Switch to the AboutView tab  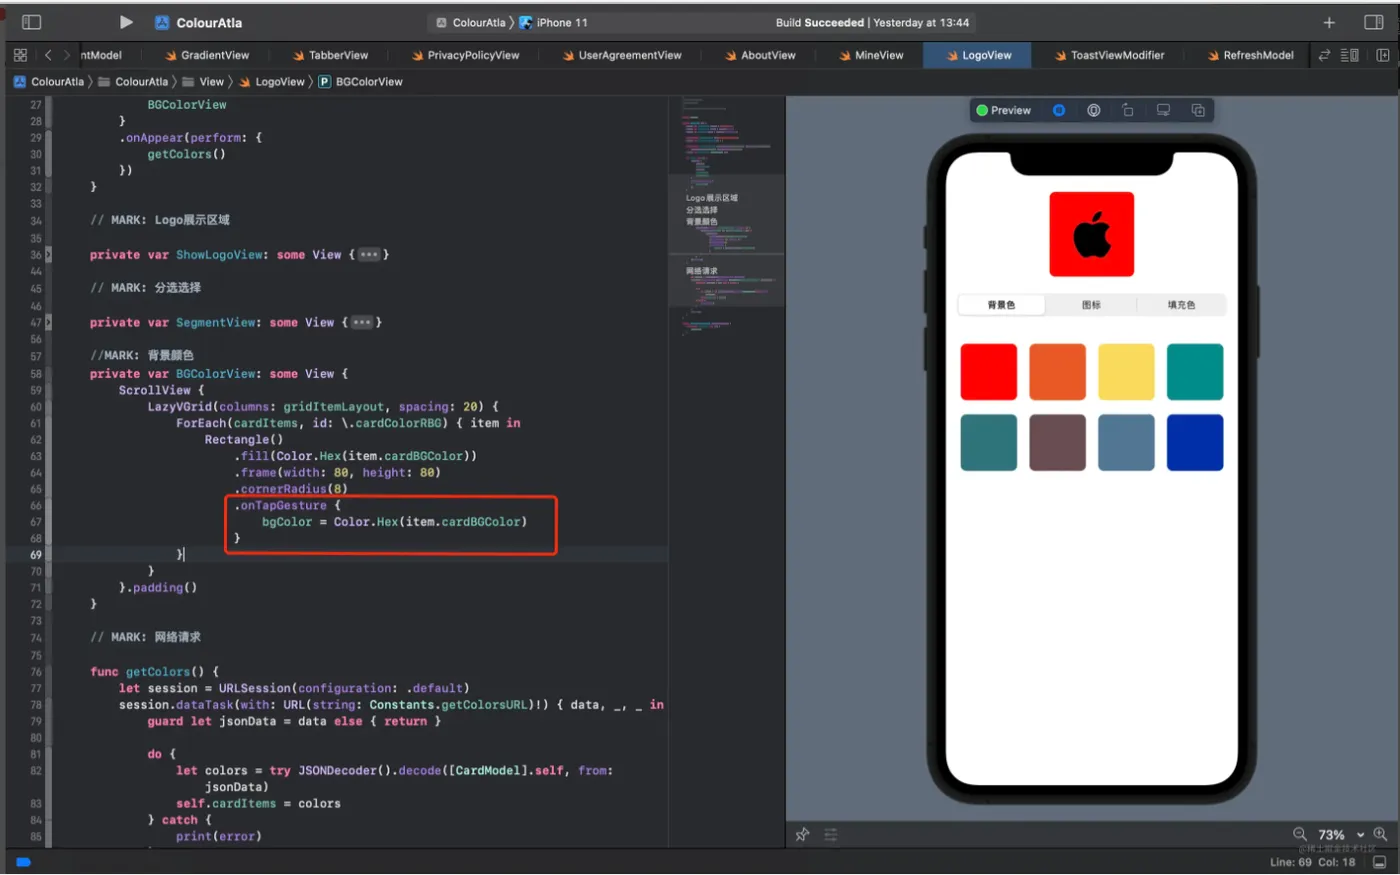[760, 55]
